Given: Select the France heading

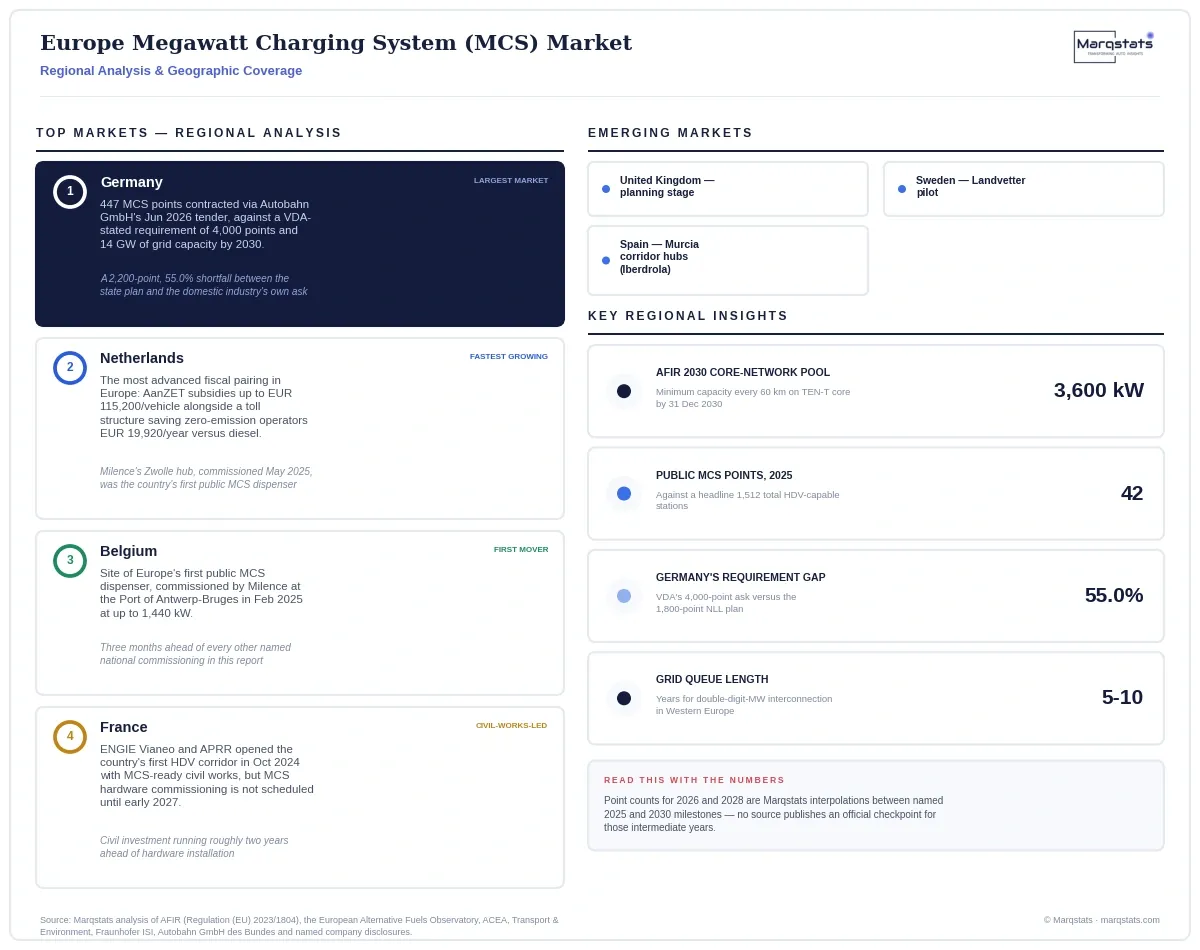Looking at the screenshot, I should point(124,727).
